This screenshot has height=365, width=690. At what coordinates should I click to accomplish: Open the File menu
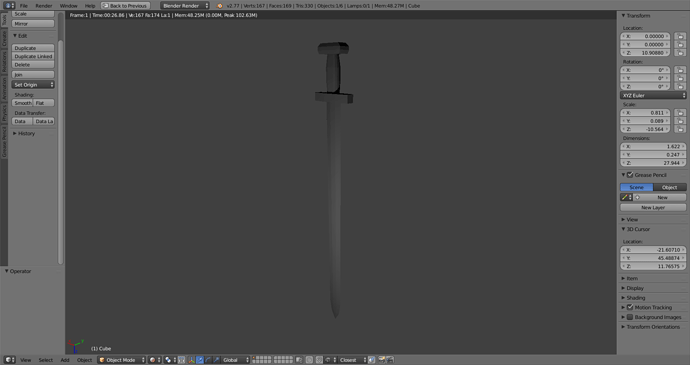(24, 6)
